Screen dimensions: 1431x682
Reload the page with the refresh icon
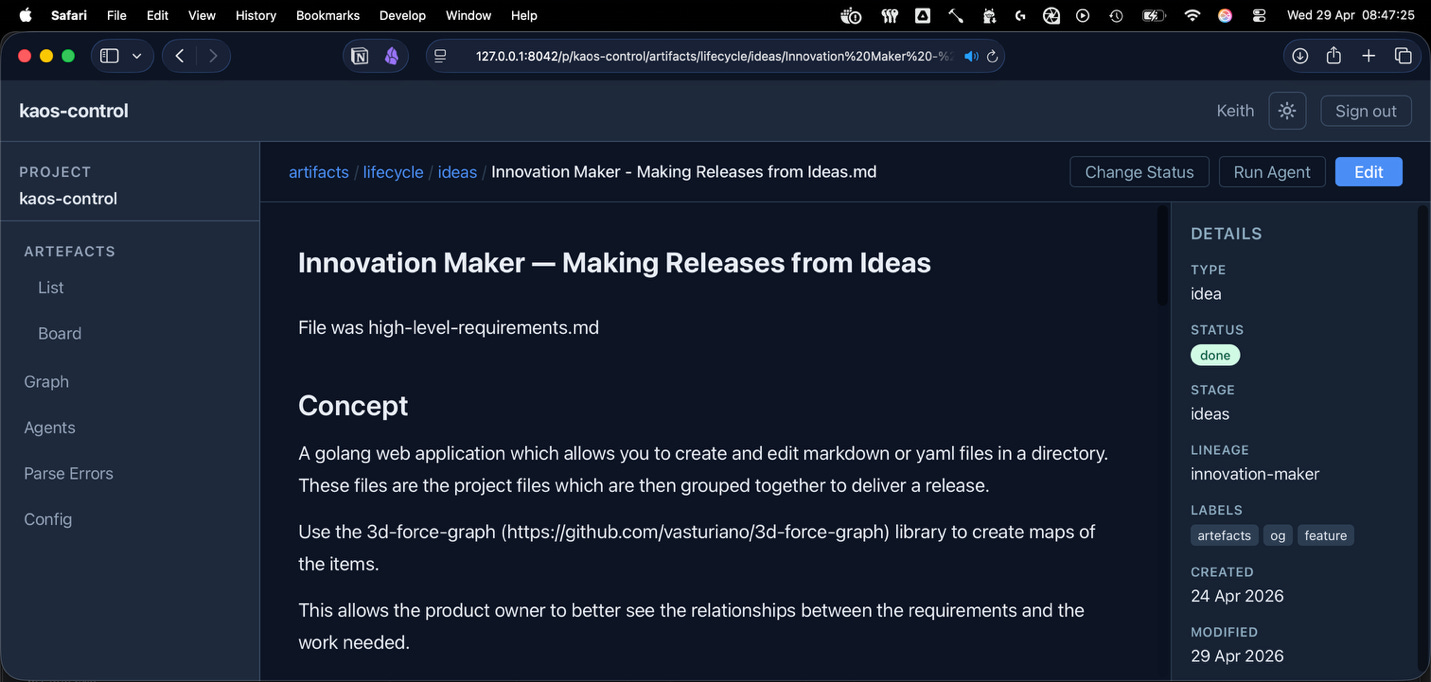click(x=992, y=56)
